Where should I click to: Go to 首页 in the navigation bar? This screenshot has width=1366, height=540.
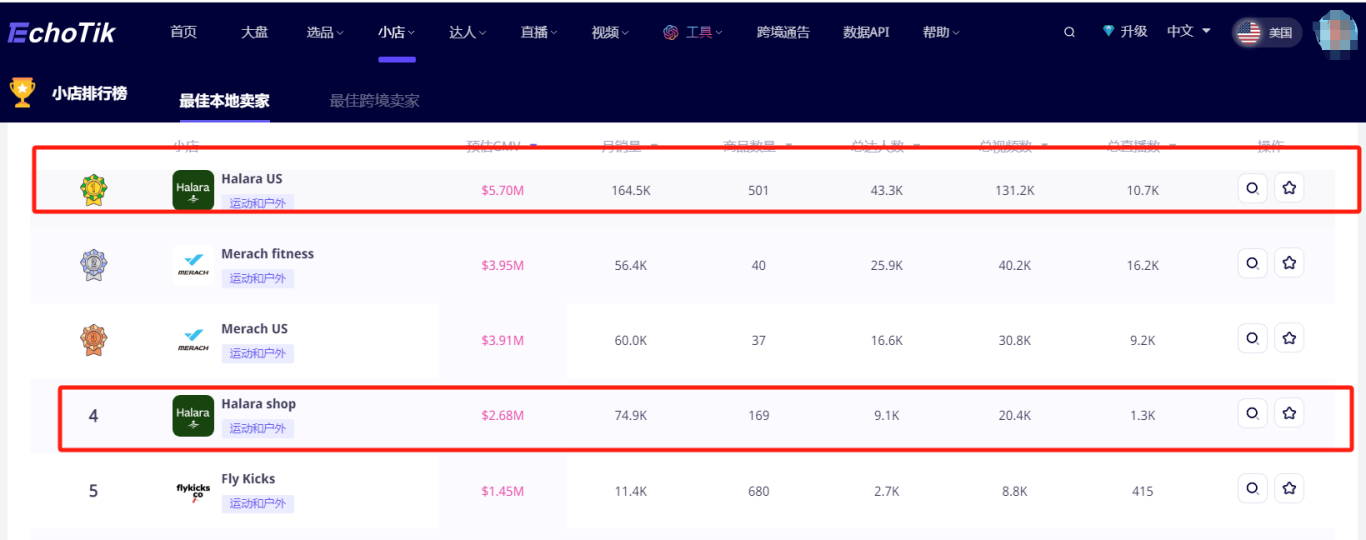[x=183, y=32]
